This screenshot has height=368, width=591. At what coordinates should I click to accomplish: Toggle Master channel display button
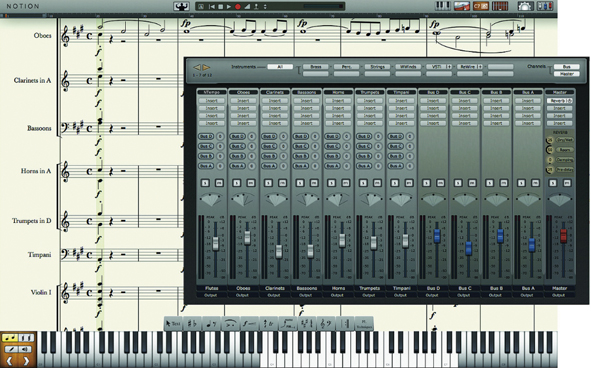567,74
